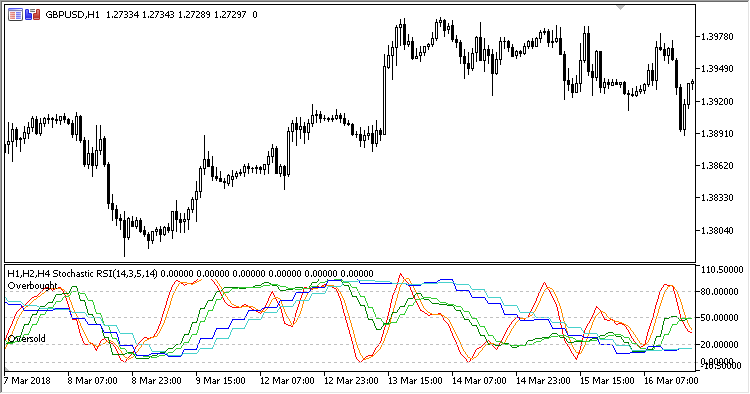Click the 12 Mar 07:00 time label
The image size is (750, 394).
click(x=287, y=381)
